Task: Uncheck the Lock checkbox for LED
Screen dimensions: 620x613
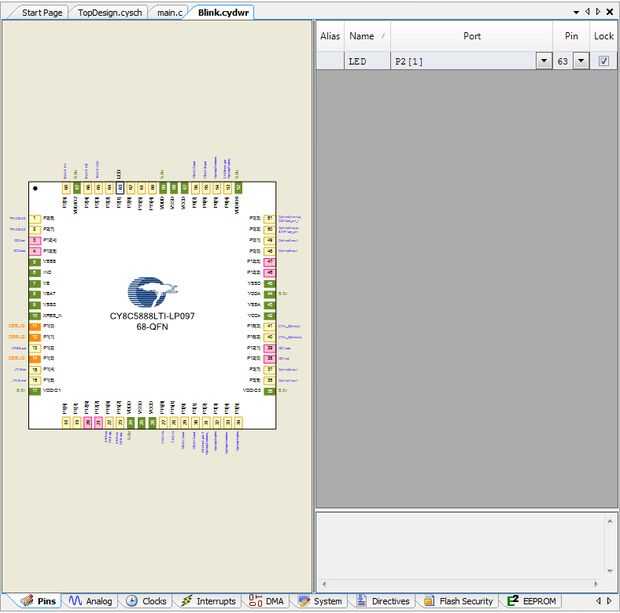Action: click(x=603, y=61)
